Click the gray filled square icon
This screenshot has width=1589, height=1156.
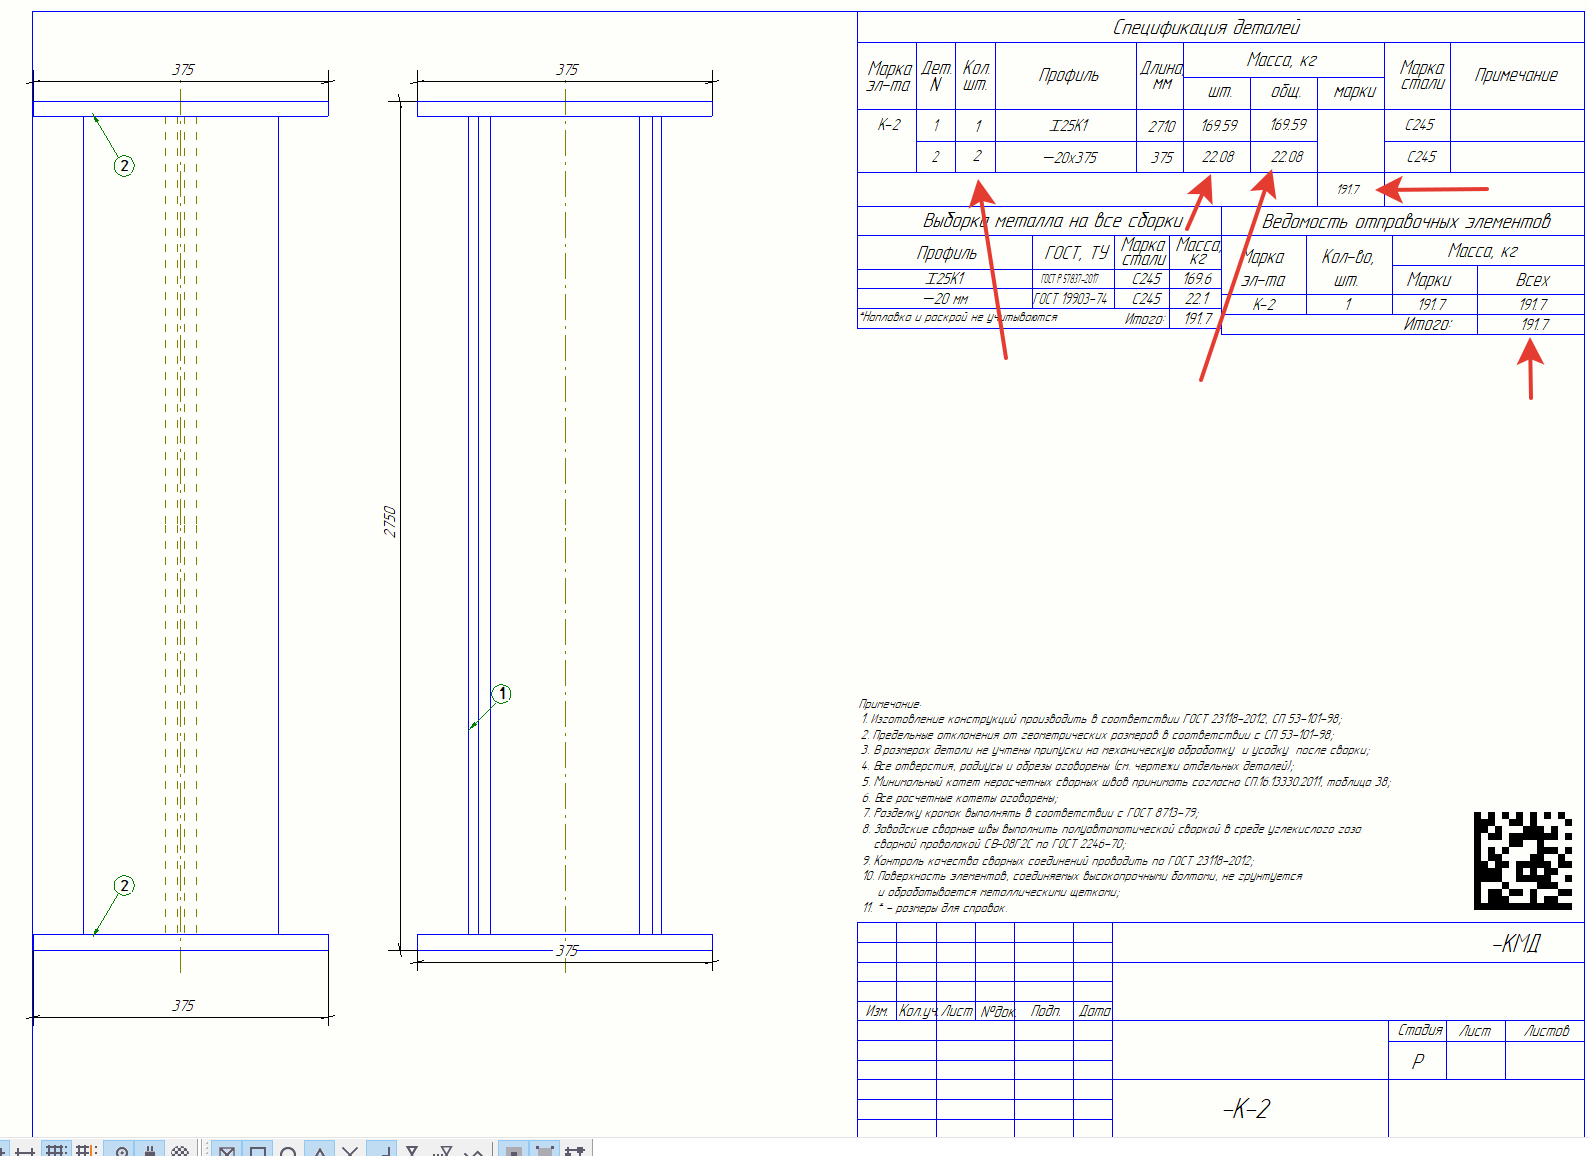(513, 1150)
